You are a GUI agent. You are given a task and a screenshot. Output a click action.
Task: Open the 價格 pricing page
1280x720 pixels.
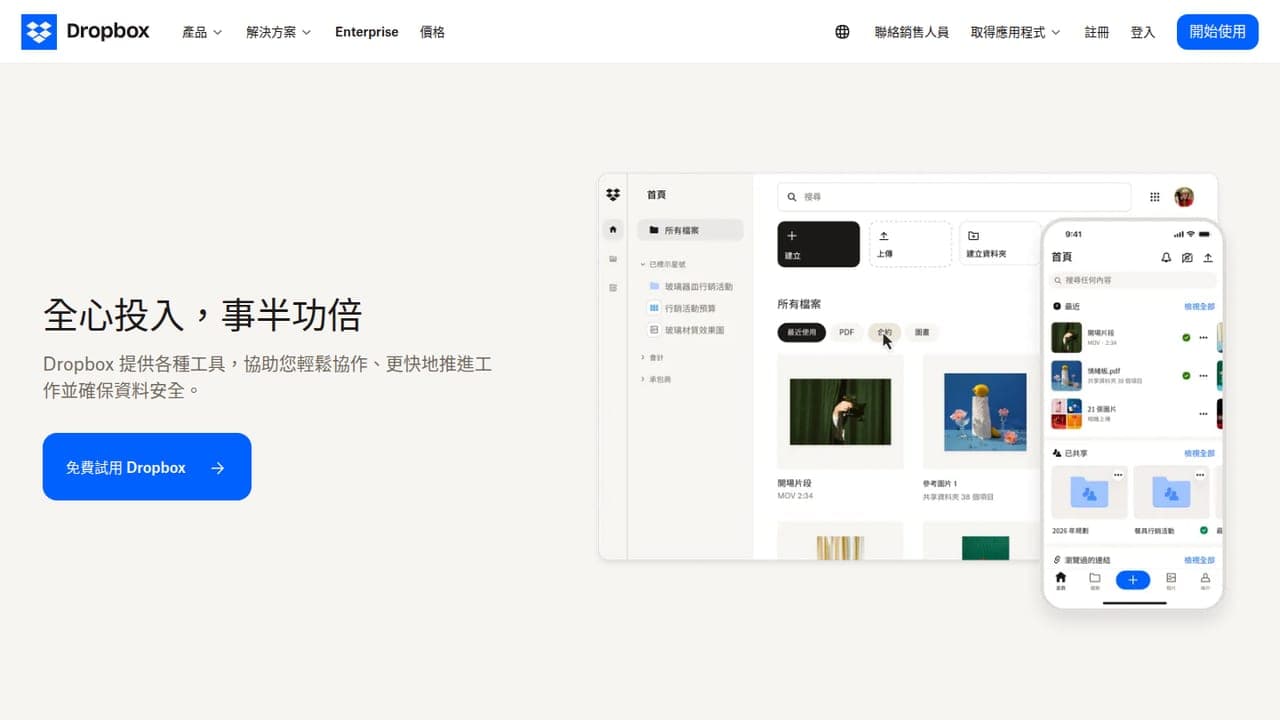pyautogui.click(x=432, y=32)
